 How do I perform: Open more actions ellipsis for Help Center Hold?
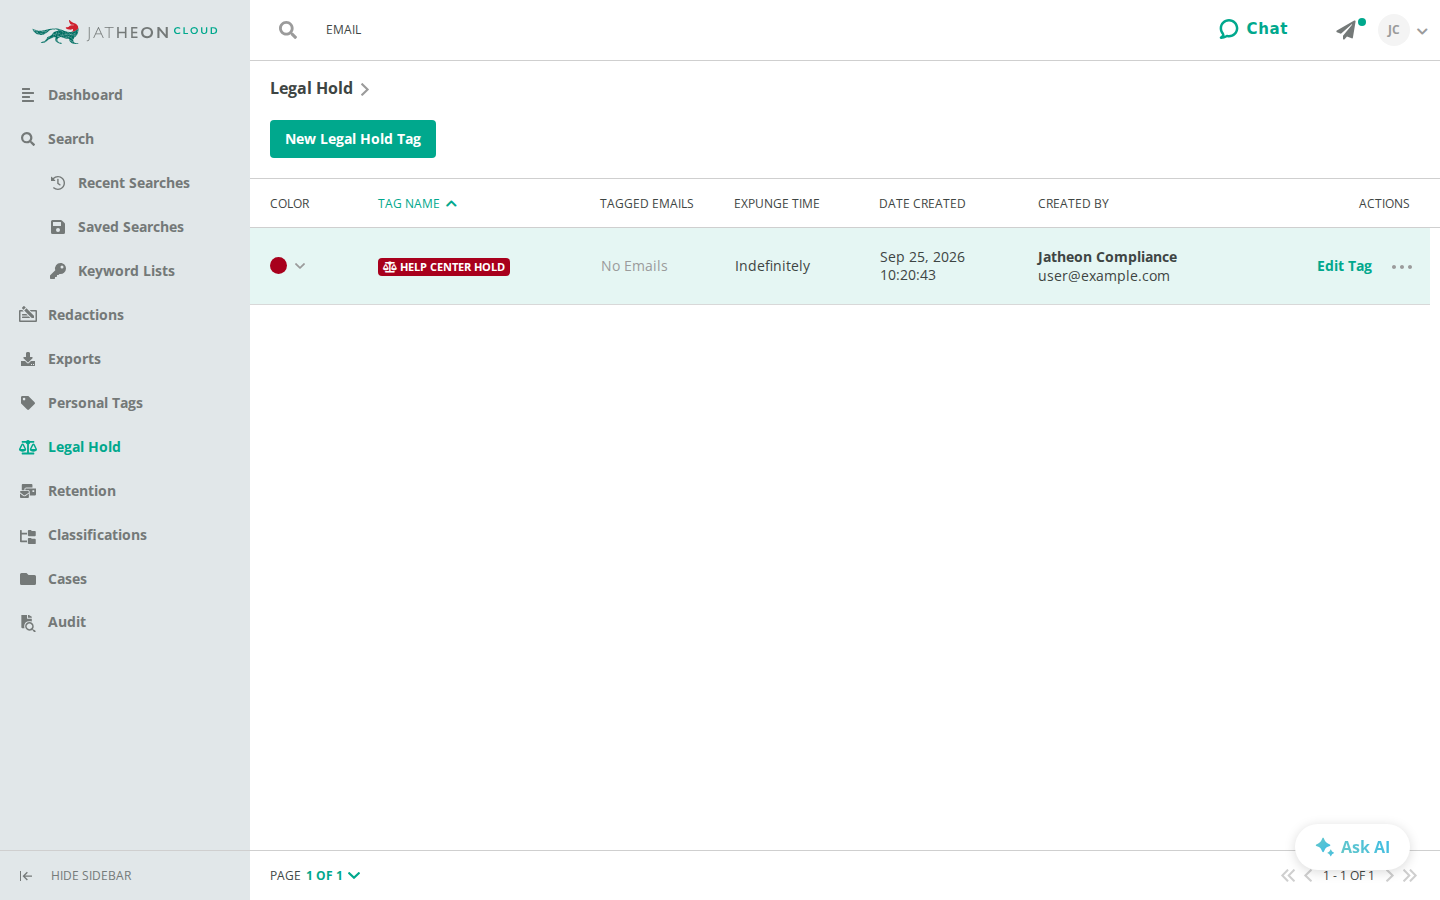tap(1402, 267)
